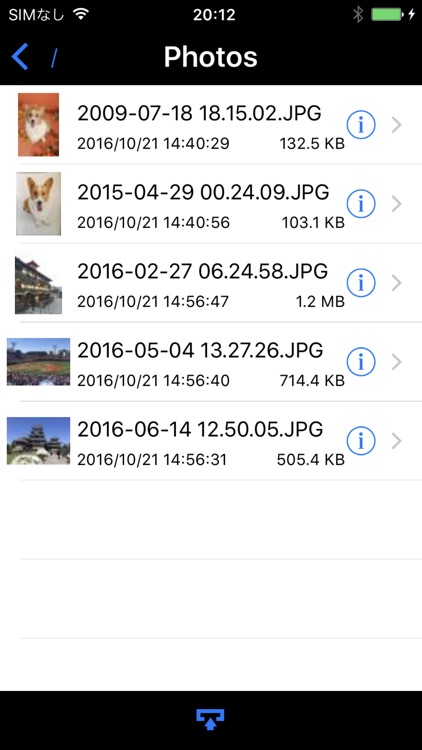Viewport: 422px width, 750px height.
Task: Open chevron for 2015-04-29 00.24.09.JPG row
Action: point(396,204)
